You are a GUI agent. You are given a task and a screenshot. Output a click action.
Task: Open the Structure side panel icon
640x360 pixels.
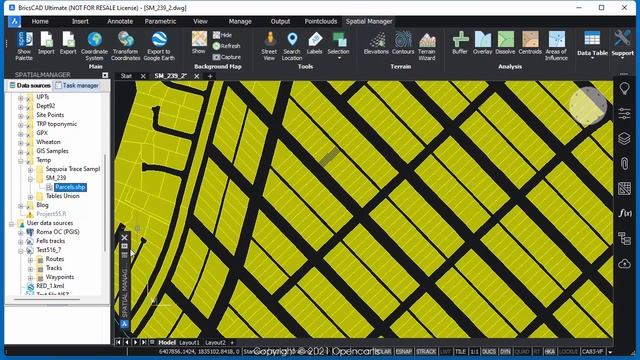(x=624, y=238)
